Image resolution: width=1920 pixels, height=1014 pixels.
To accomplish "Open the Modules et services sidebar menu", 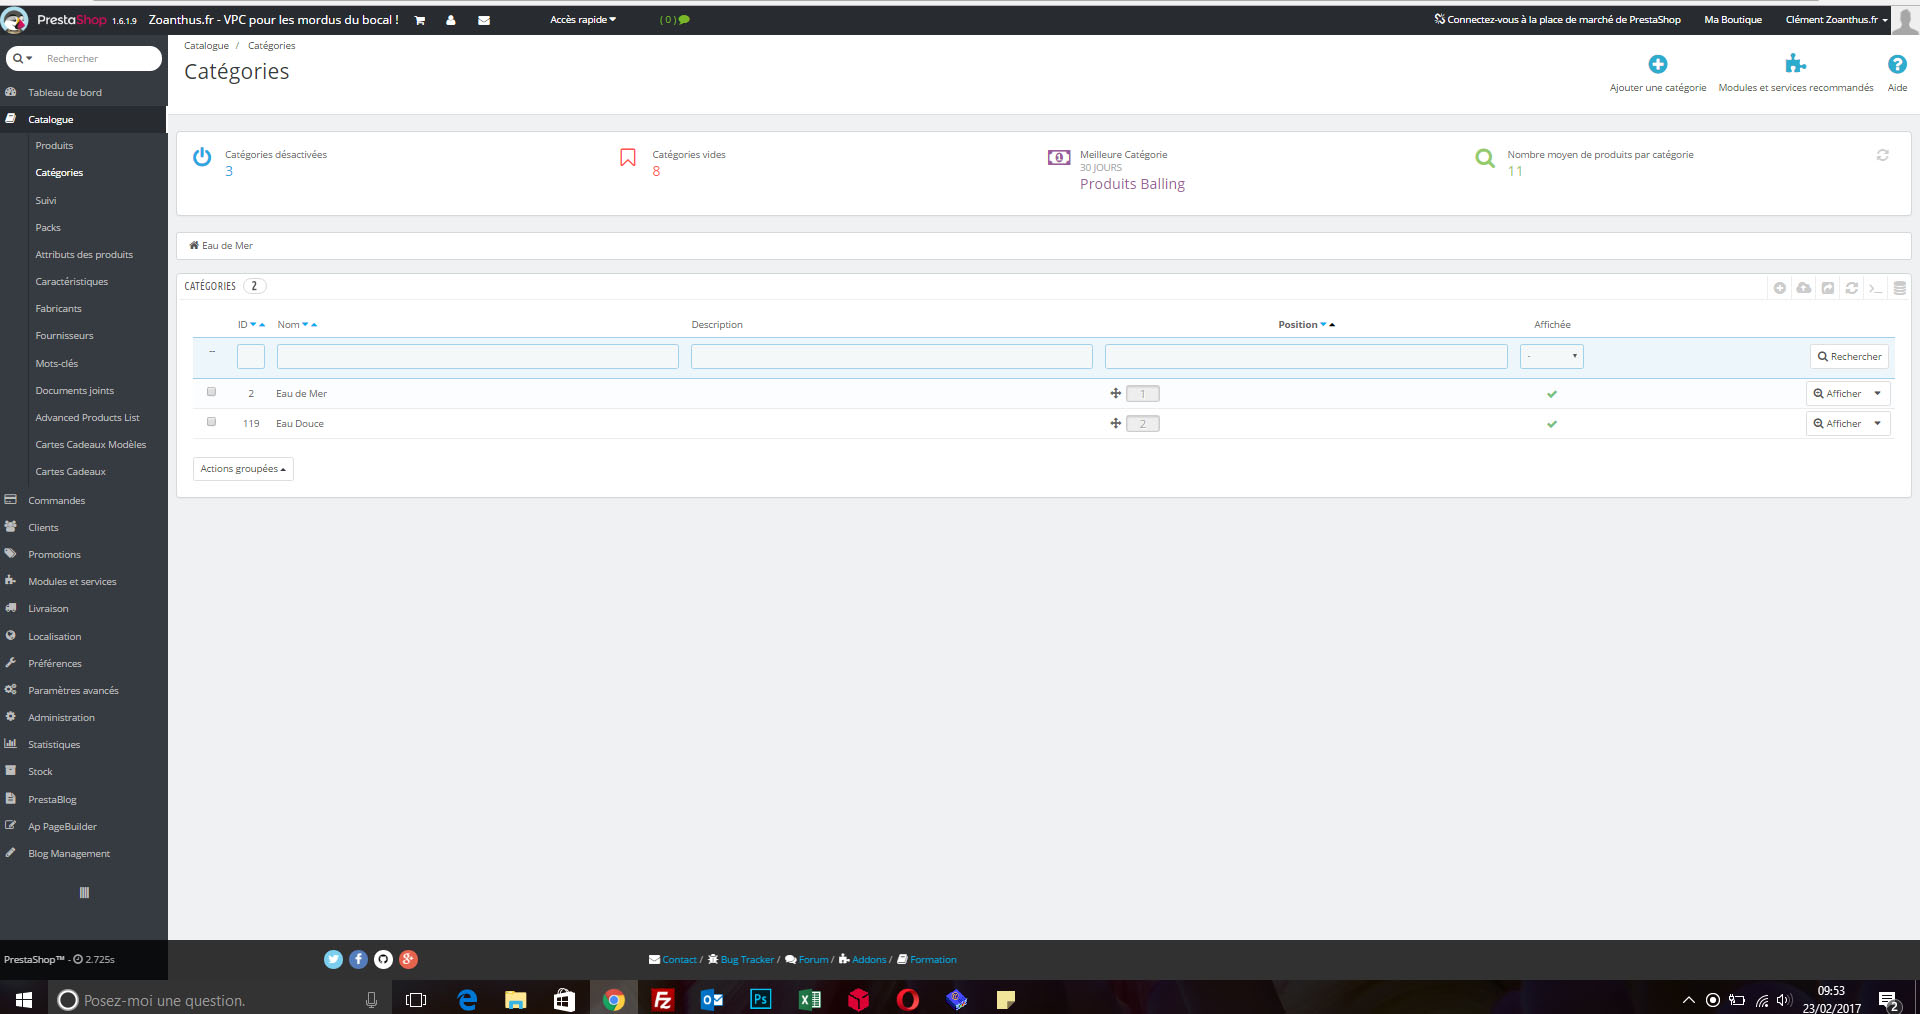I will pyautogui.click(x=72, y=581).
